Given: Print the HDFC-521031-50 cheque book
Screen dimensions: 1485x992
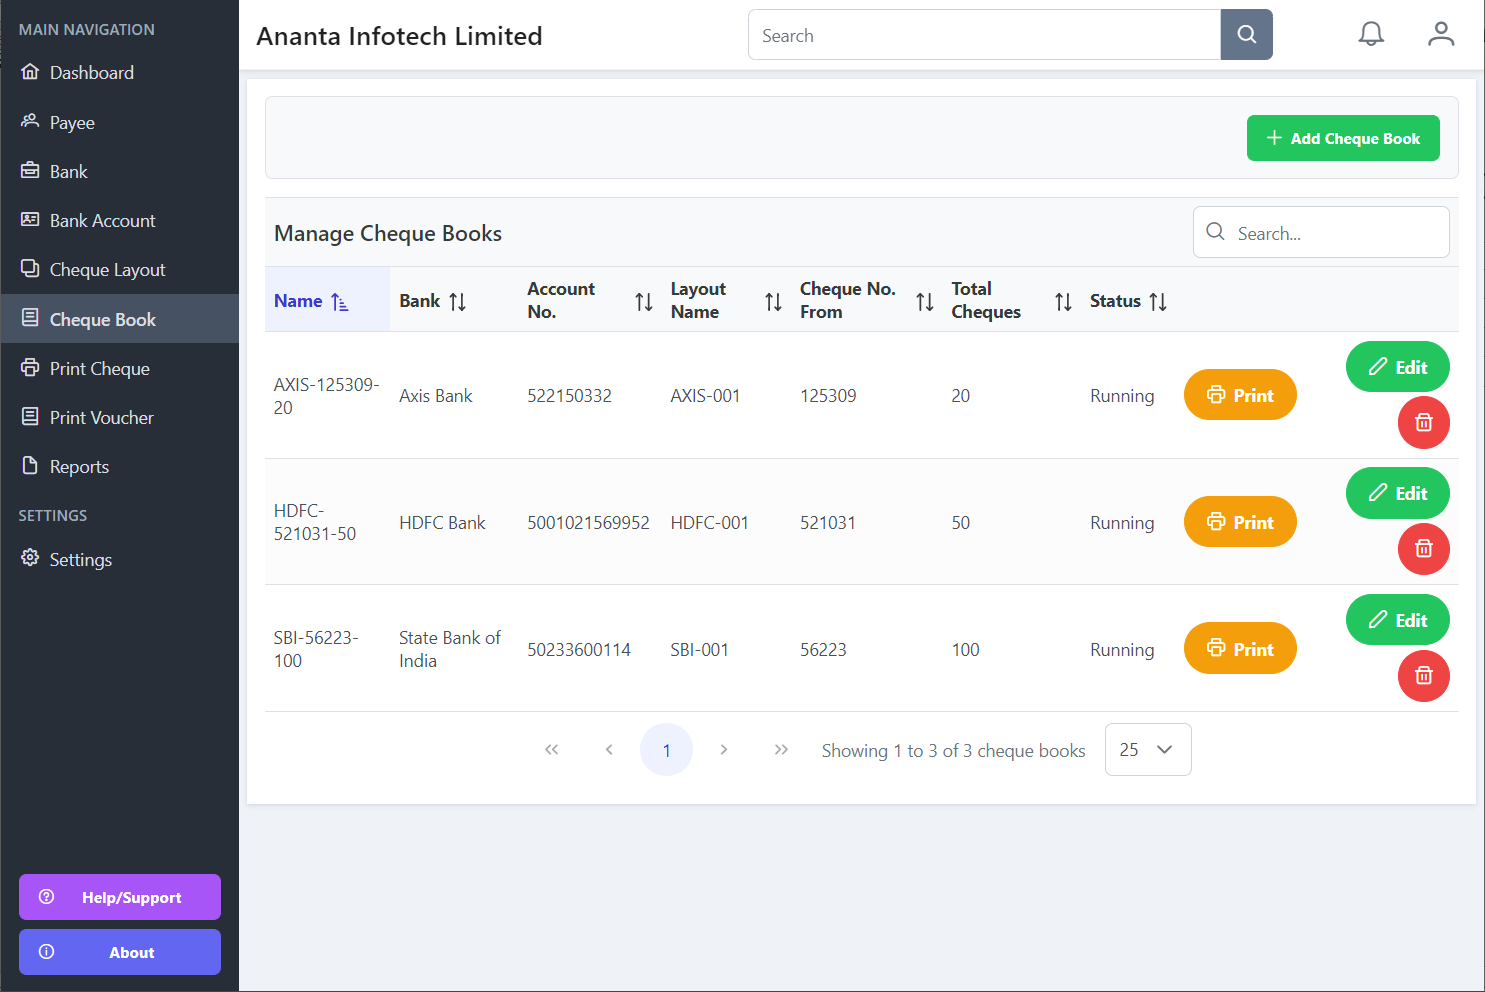Looking at the screenshot, I should coord(1240,522).
